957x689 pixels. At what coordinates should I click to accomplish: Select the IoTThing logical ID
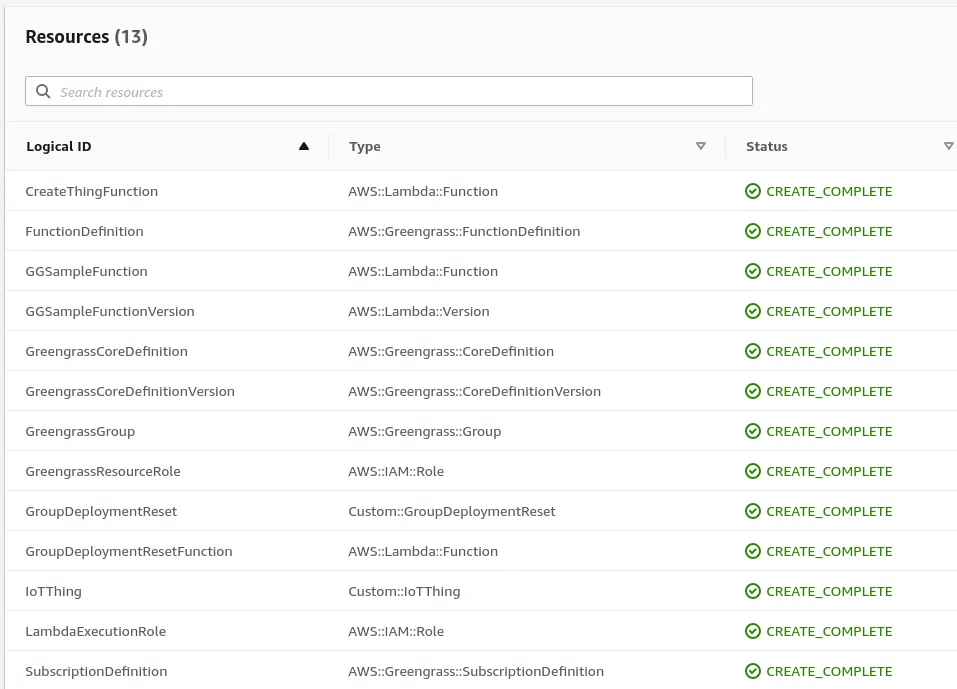53,591
